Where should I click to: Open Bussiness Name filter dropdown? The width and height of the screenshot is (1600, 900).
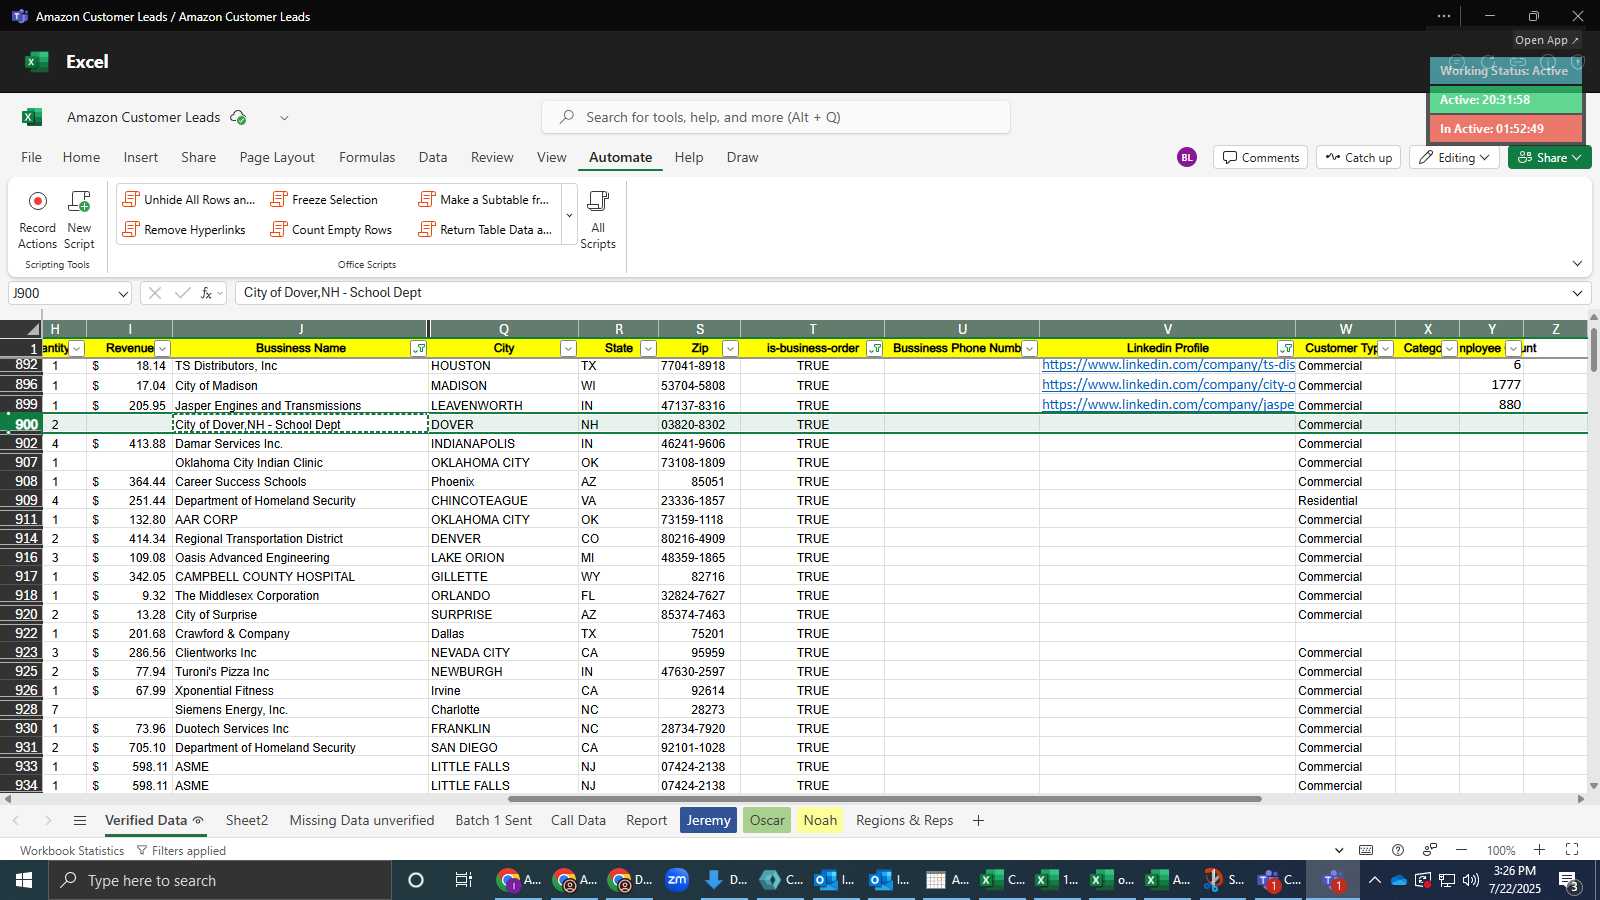click(x=419, y=349)
